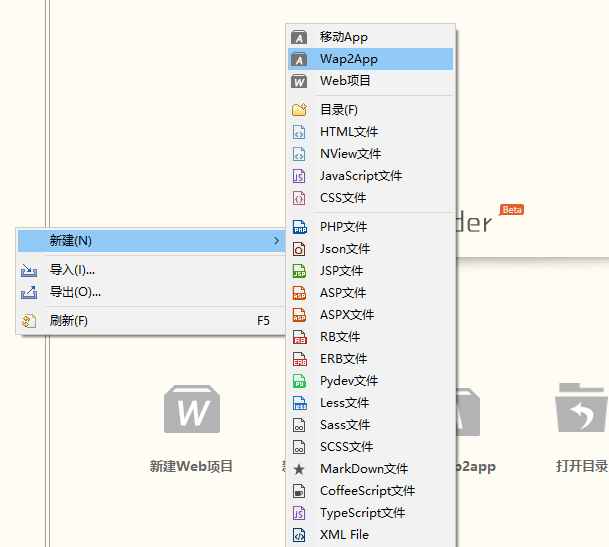Create a new ASP文件
Image resolution: width=609 pixels, height=547 pixels.
pos(371,293)
